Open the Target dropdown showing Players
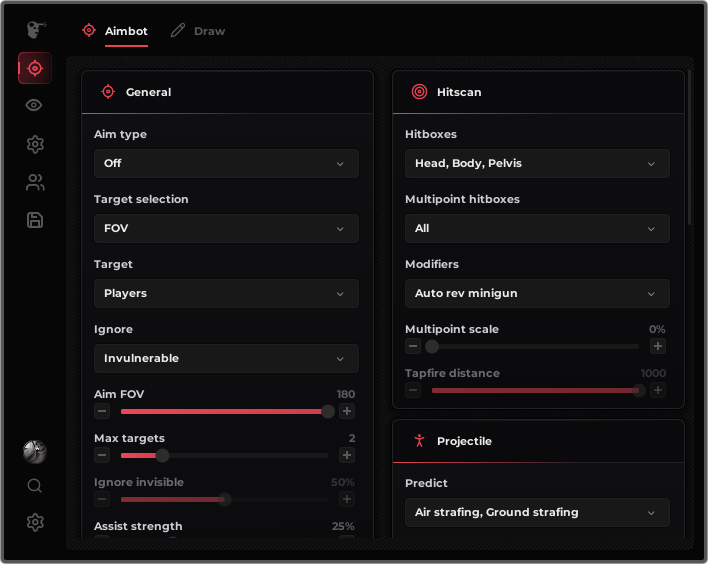Viewport: 708px width, 564px height. point(226,294)
